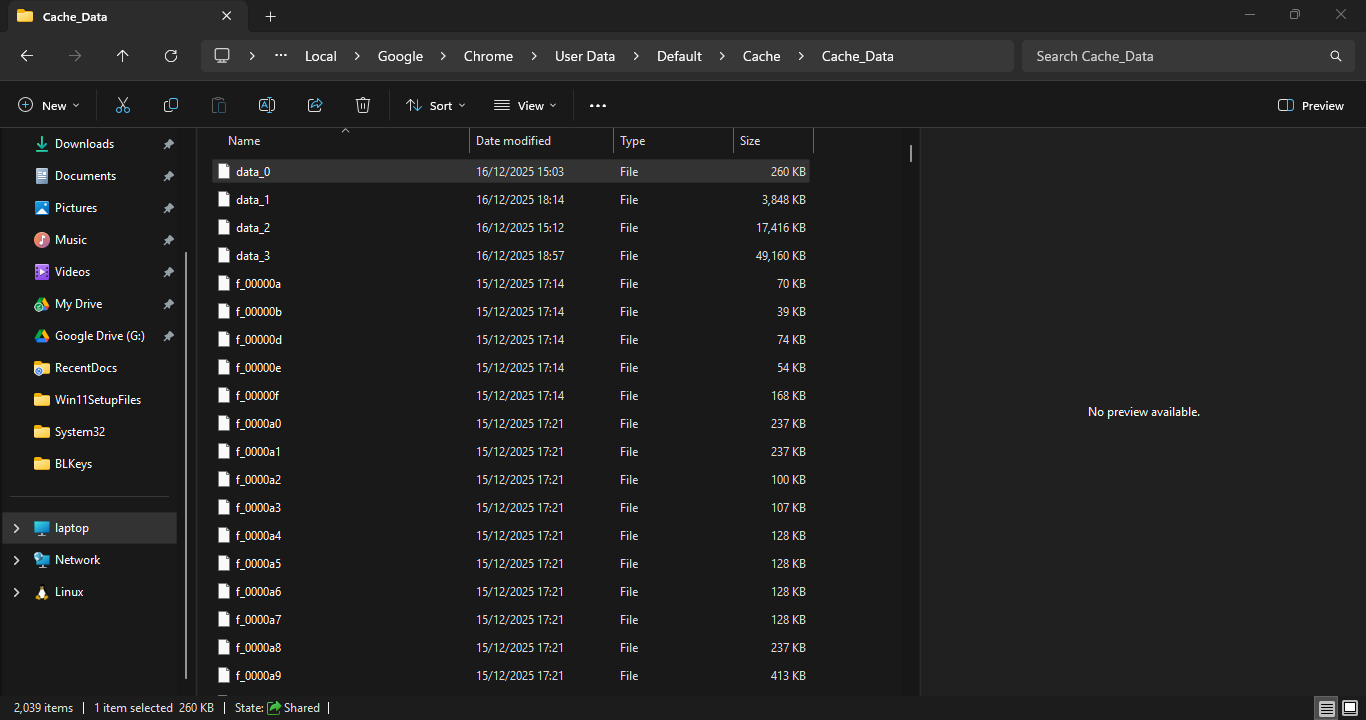Viewport: 1366px width, 720px height.
Task: Open a new tab with plus button
Action: tap(270, 16)
